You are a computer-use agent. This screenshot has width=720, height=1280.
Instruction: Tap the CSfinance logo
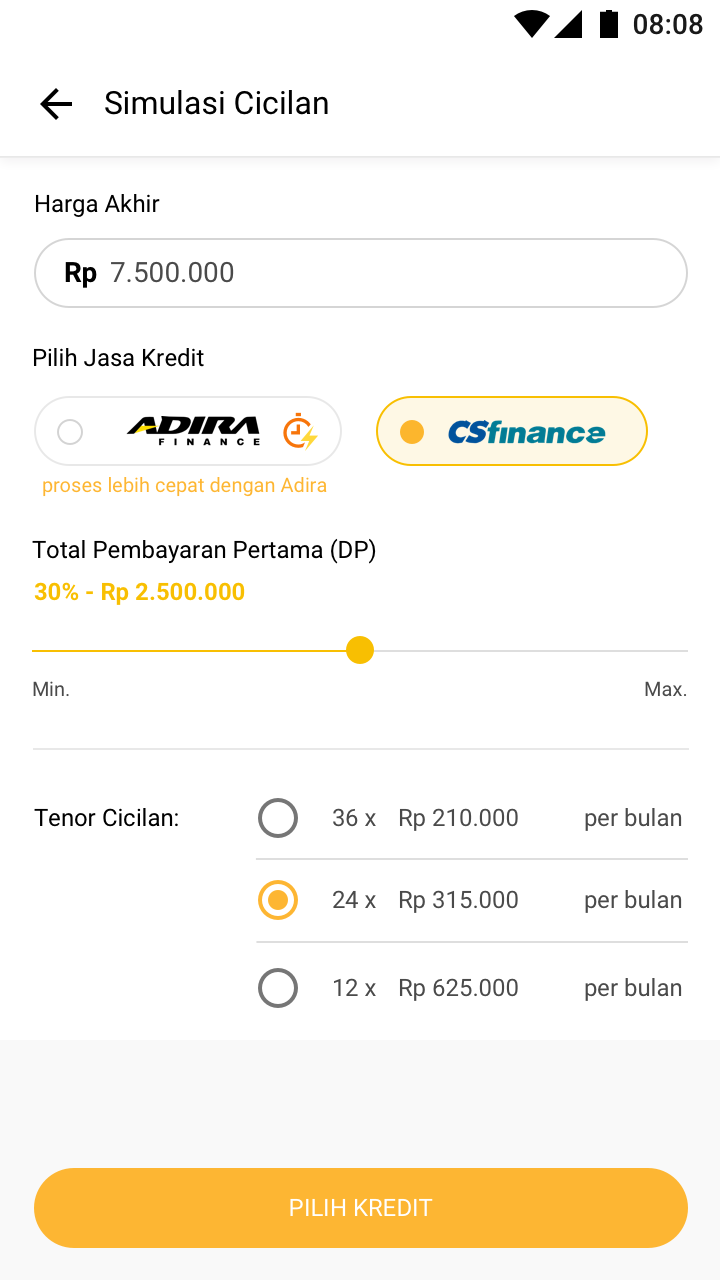[526, 432]
